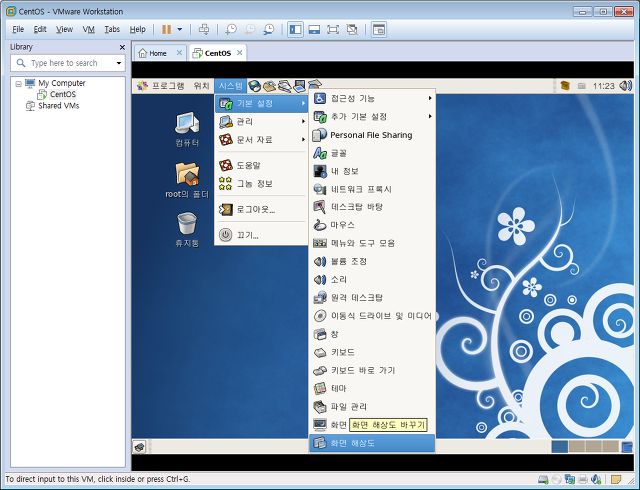640x490 pixels.
Task: Open the Edit menu
Action: pyautogui.click(x=40, y=29)
